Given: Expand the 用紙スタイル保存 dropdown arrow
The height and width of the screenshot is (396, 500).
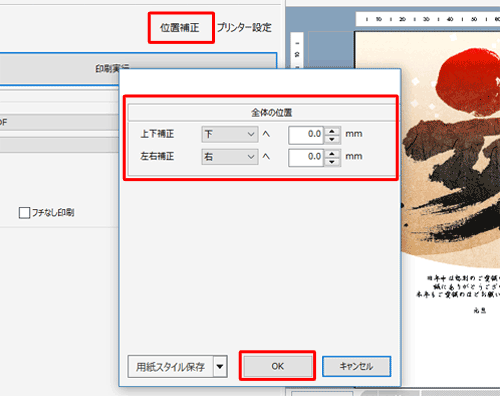Looking at the screenshot, I should [x=220, y=367].
